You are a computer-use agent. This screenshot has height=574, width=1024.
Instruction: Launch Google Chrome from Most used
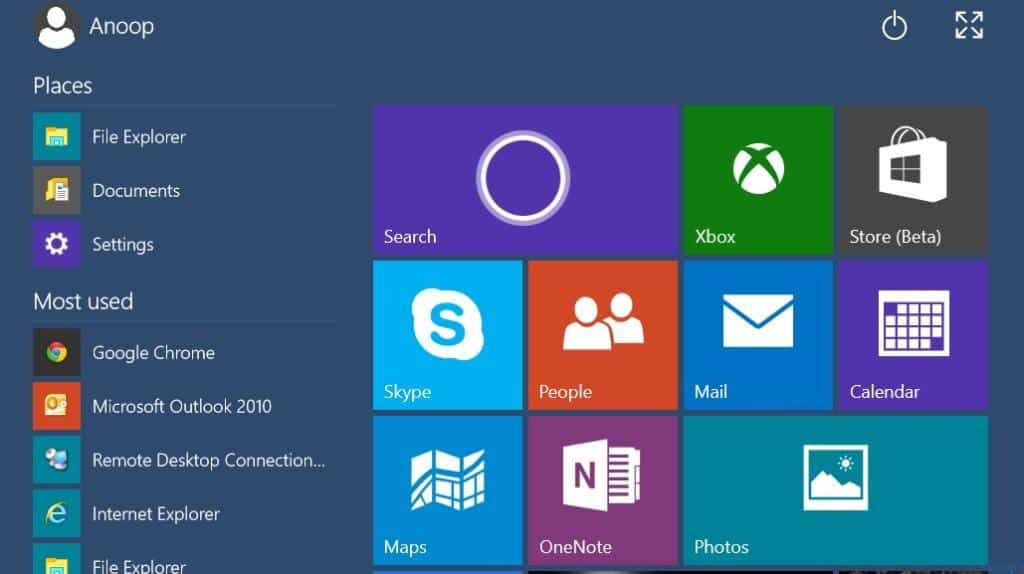184,353
